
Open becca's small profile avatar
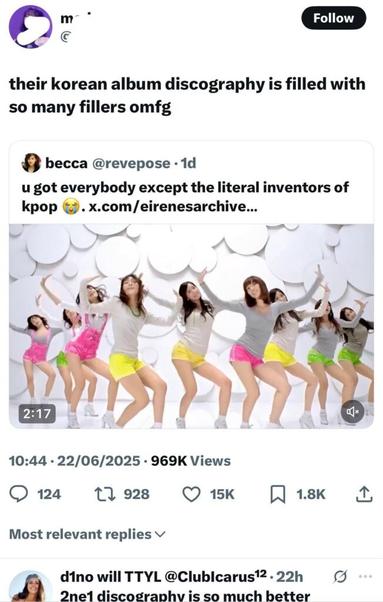tap(31, 163)
